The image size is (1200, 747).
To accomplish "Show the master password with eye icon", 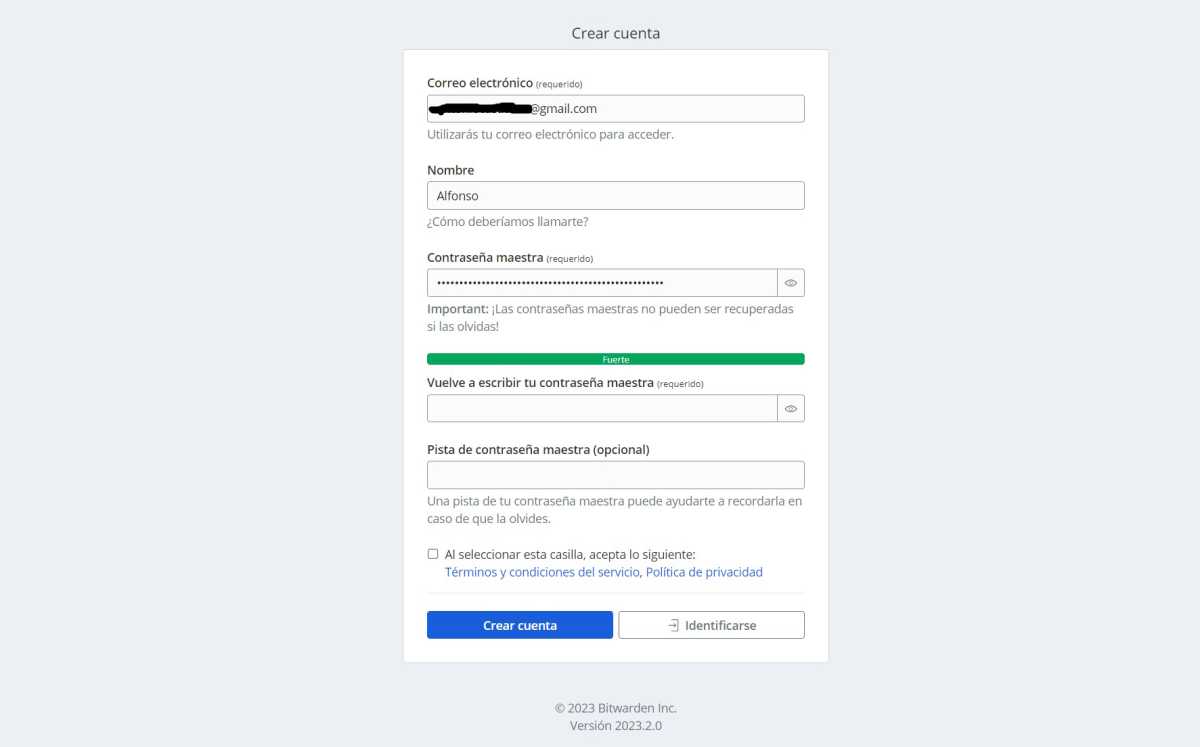I will point(791,283).
